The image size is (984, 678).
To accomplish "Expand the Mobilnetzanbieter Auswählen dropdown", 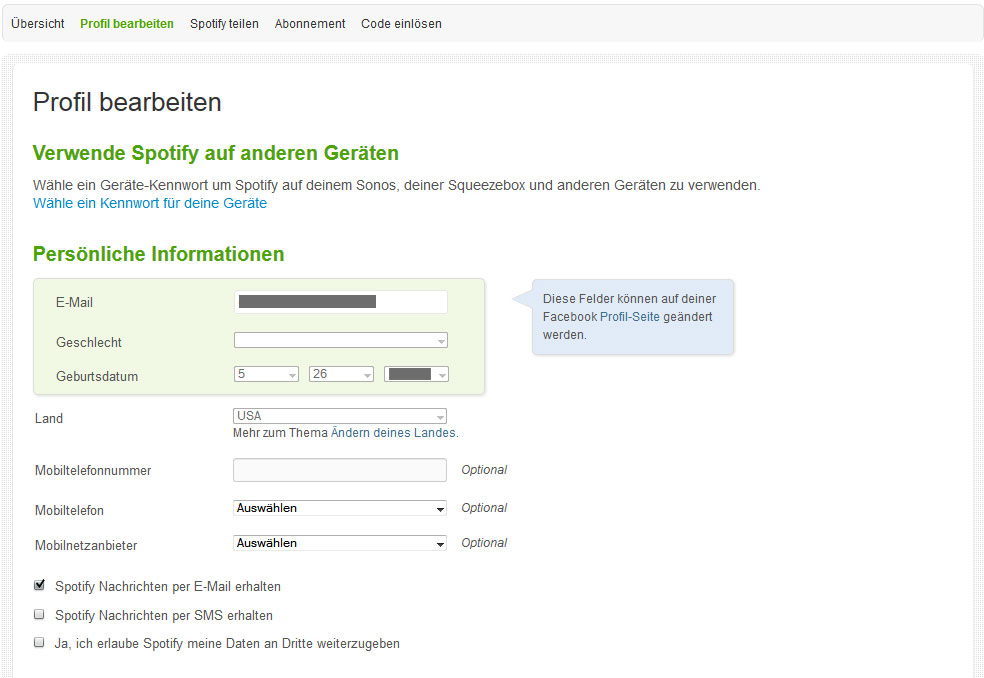I will [340, 544].
